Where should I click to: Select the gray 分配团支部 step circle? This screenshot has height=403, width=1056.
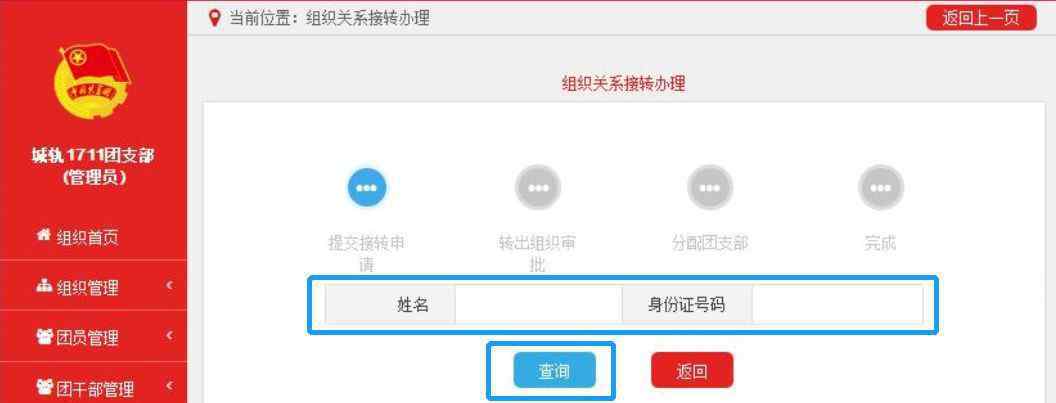coord(709,187)
